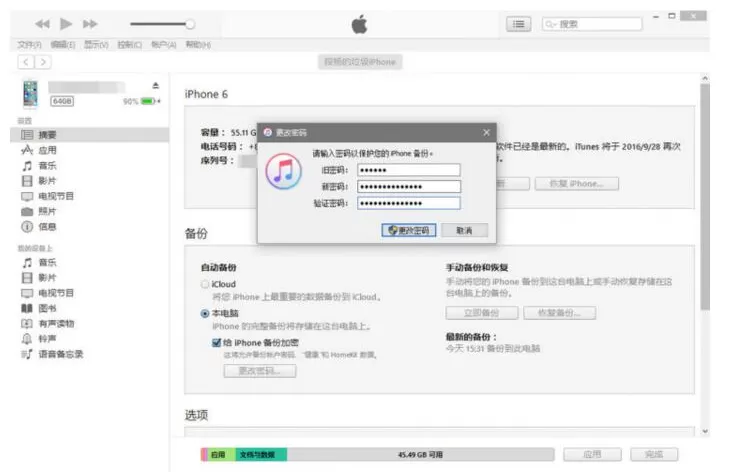Click the fast-forward playback button
Image resolution: width=734 pixels, height=476 pixels.
coord(90,24)
